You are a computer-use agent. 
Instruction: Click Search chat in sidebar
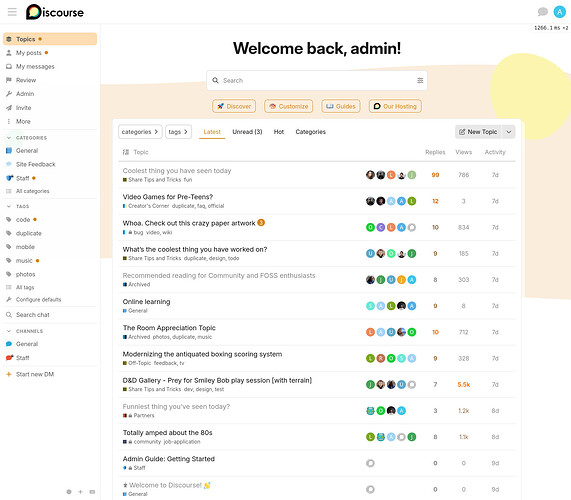pyautogui.click(x=50, y=315)
